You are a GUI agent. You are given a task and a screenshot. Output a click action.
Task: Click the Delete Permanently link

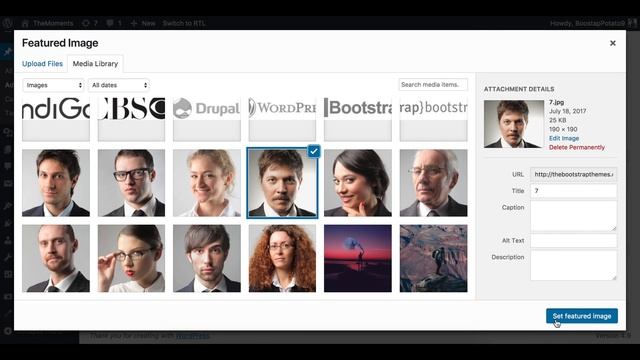577,147
